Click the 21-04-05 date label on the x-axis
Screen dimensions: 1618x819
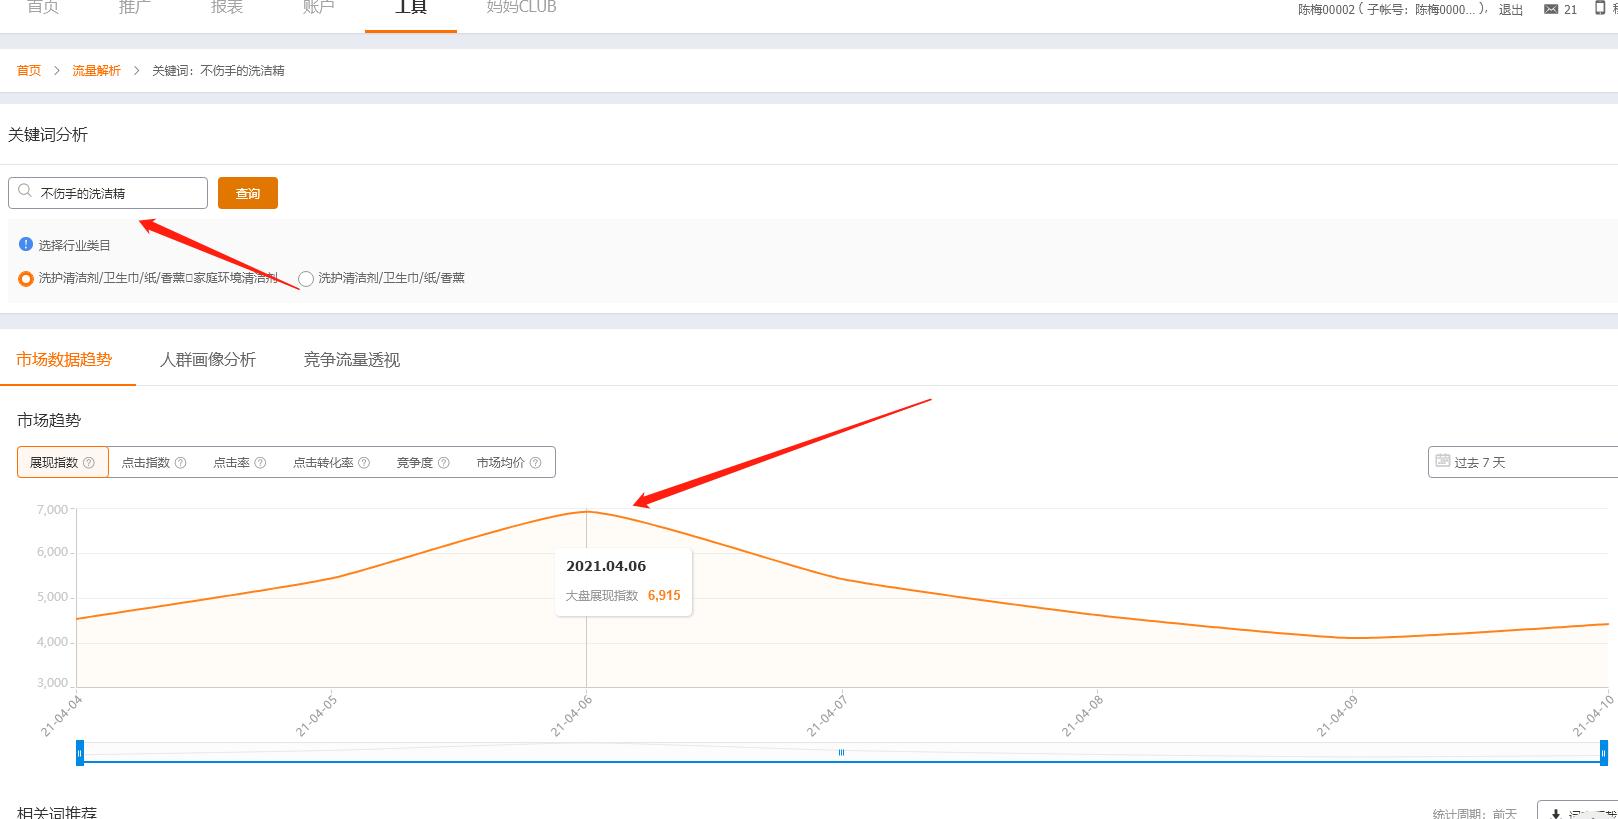pyautogui.click(x=317, y=716)
